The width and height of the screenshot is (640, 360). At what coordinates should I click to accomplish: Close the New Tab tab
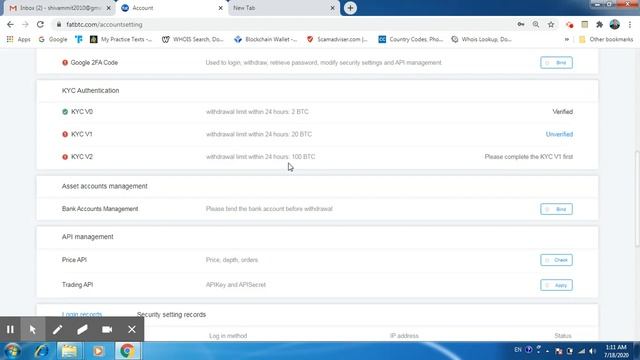pos(332,8)
